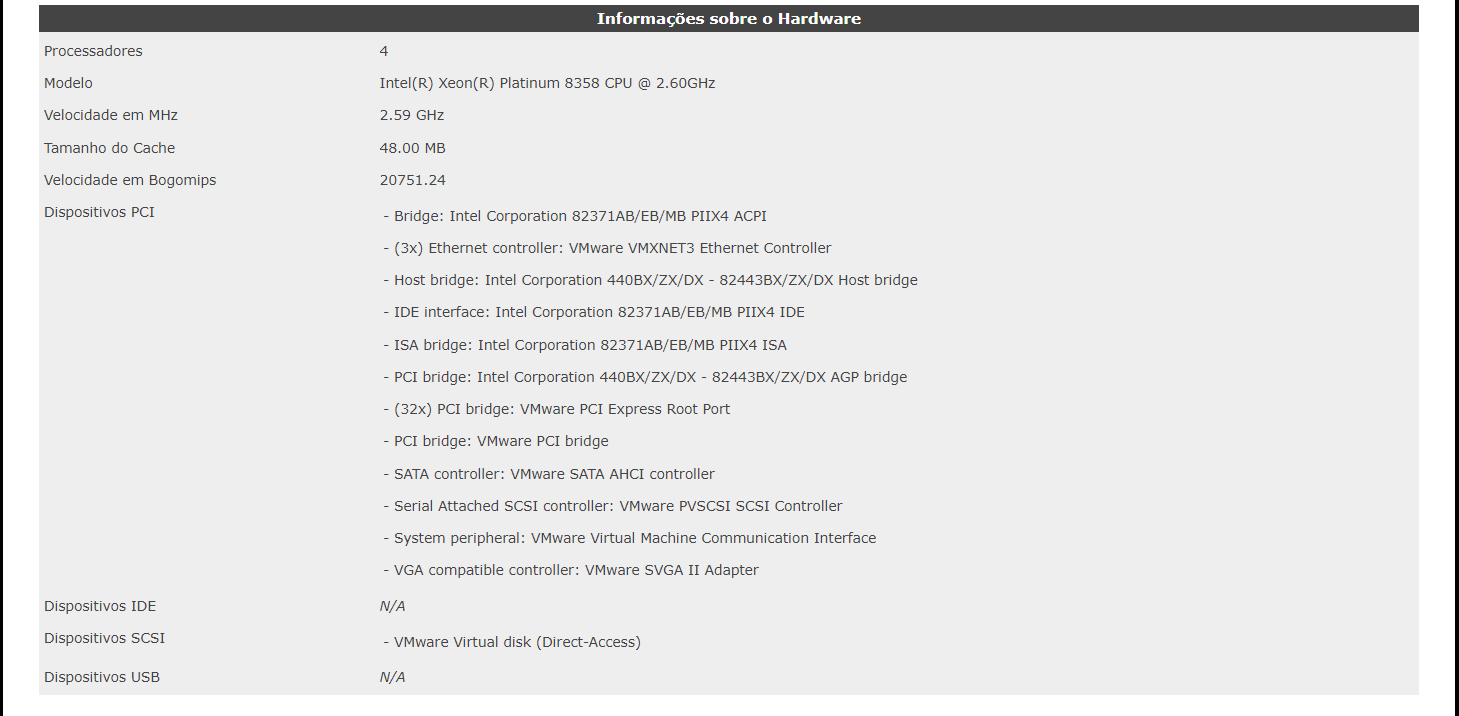Click the Dispositivos USB label
The width and height of the screenshot is (1459, 716).
[x=102, y=677]
